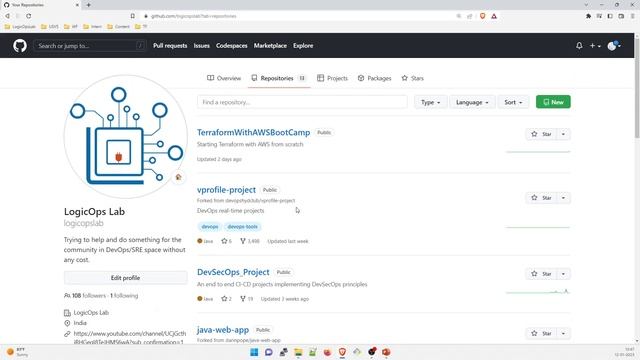
Task: Expand the Type filter dropdown
Action: (x=431, y=102)
